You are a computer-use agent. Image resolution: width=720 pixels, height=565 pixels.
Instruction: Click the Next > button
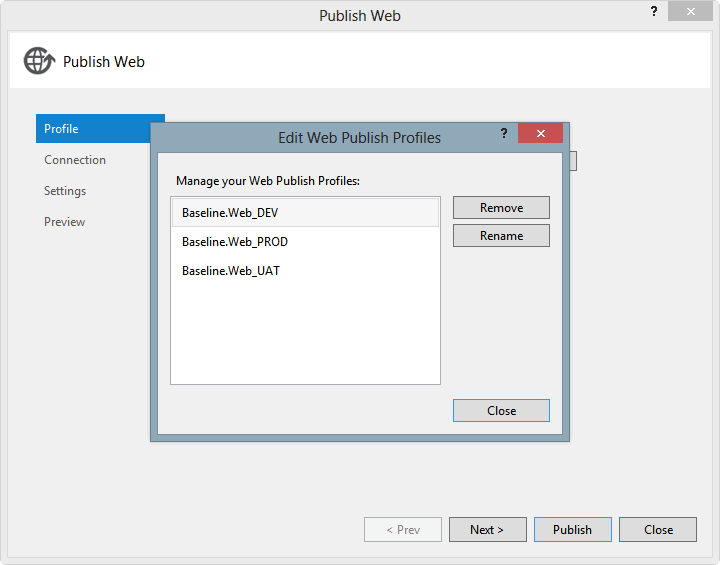[488, 530]
